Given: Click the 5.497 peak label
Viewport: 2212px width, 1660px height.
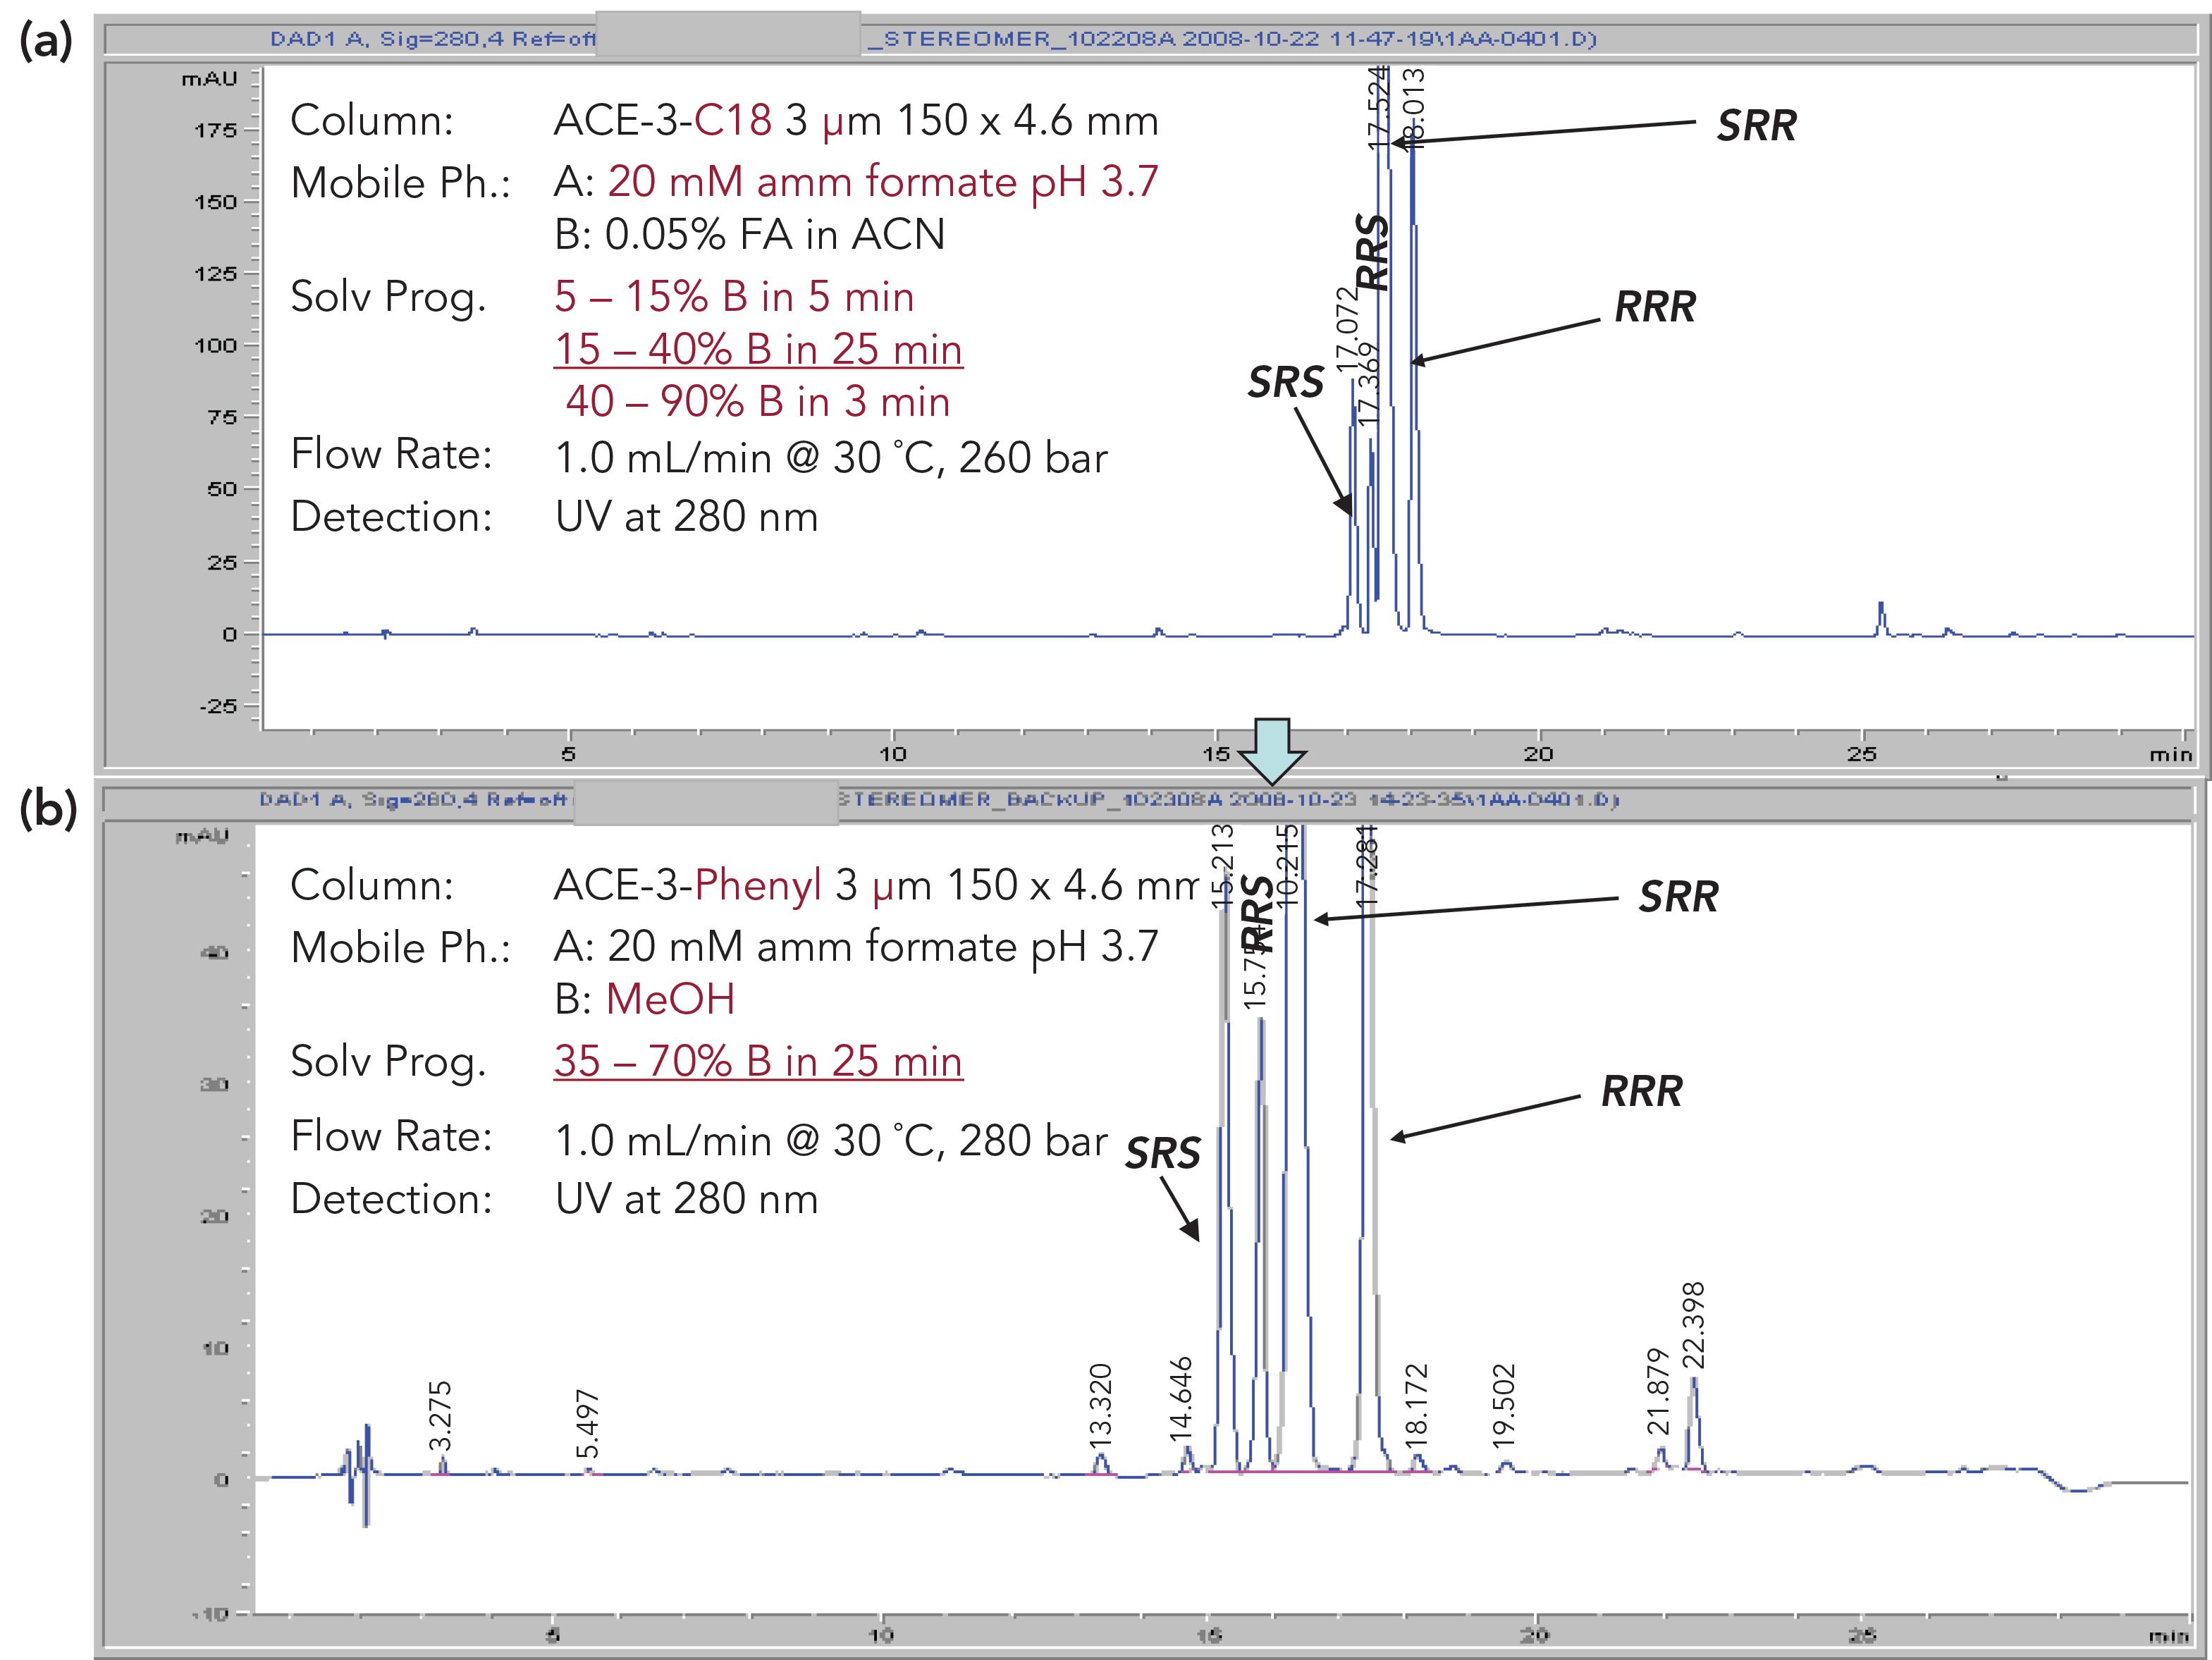Looking at the screenshot, I should click(588, 1425).
